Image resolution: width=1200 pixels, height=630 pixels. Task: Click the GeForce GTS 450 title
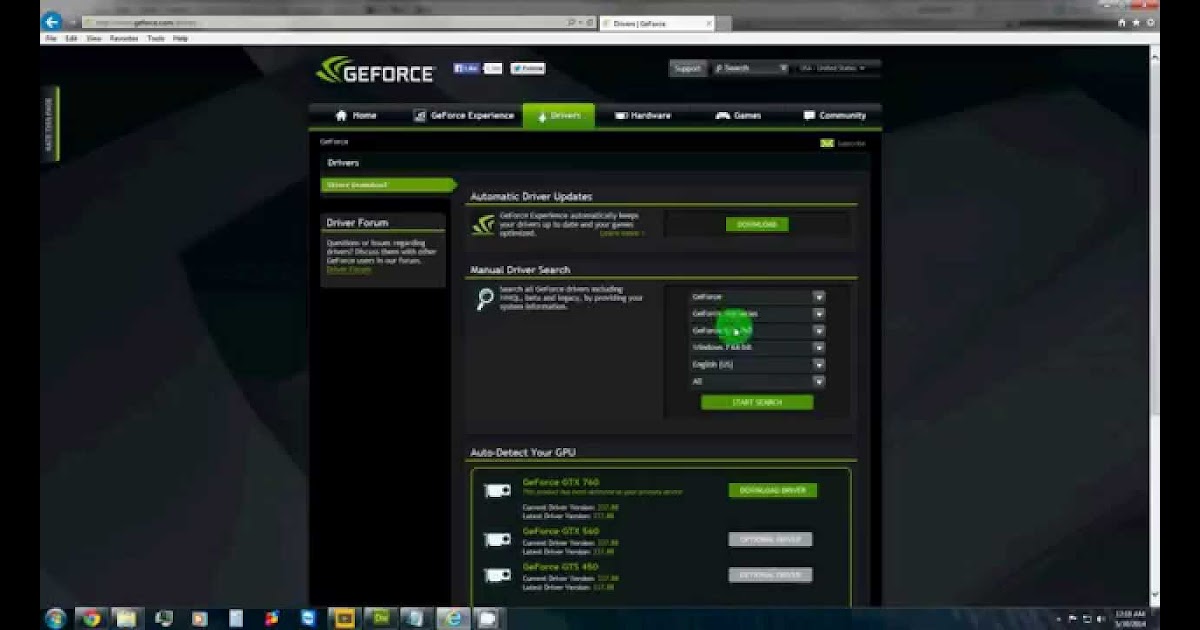560,567
